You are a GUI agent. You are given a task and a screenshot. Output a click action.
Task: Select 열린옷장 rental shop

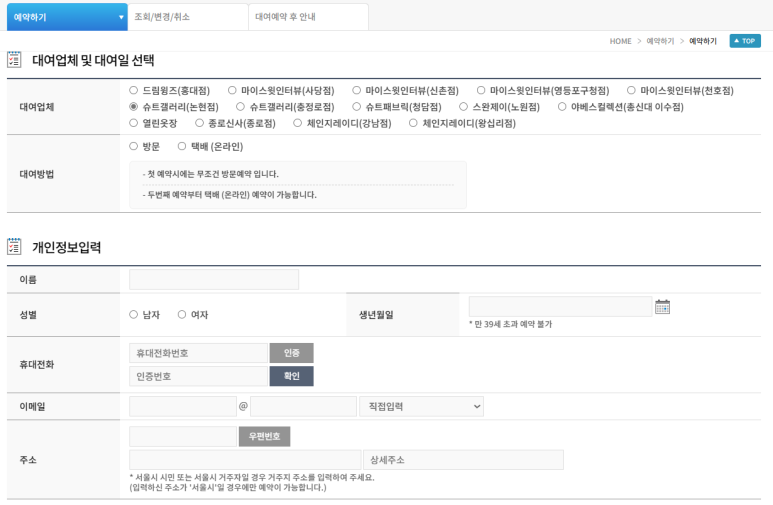[134, 123]
